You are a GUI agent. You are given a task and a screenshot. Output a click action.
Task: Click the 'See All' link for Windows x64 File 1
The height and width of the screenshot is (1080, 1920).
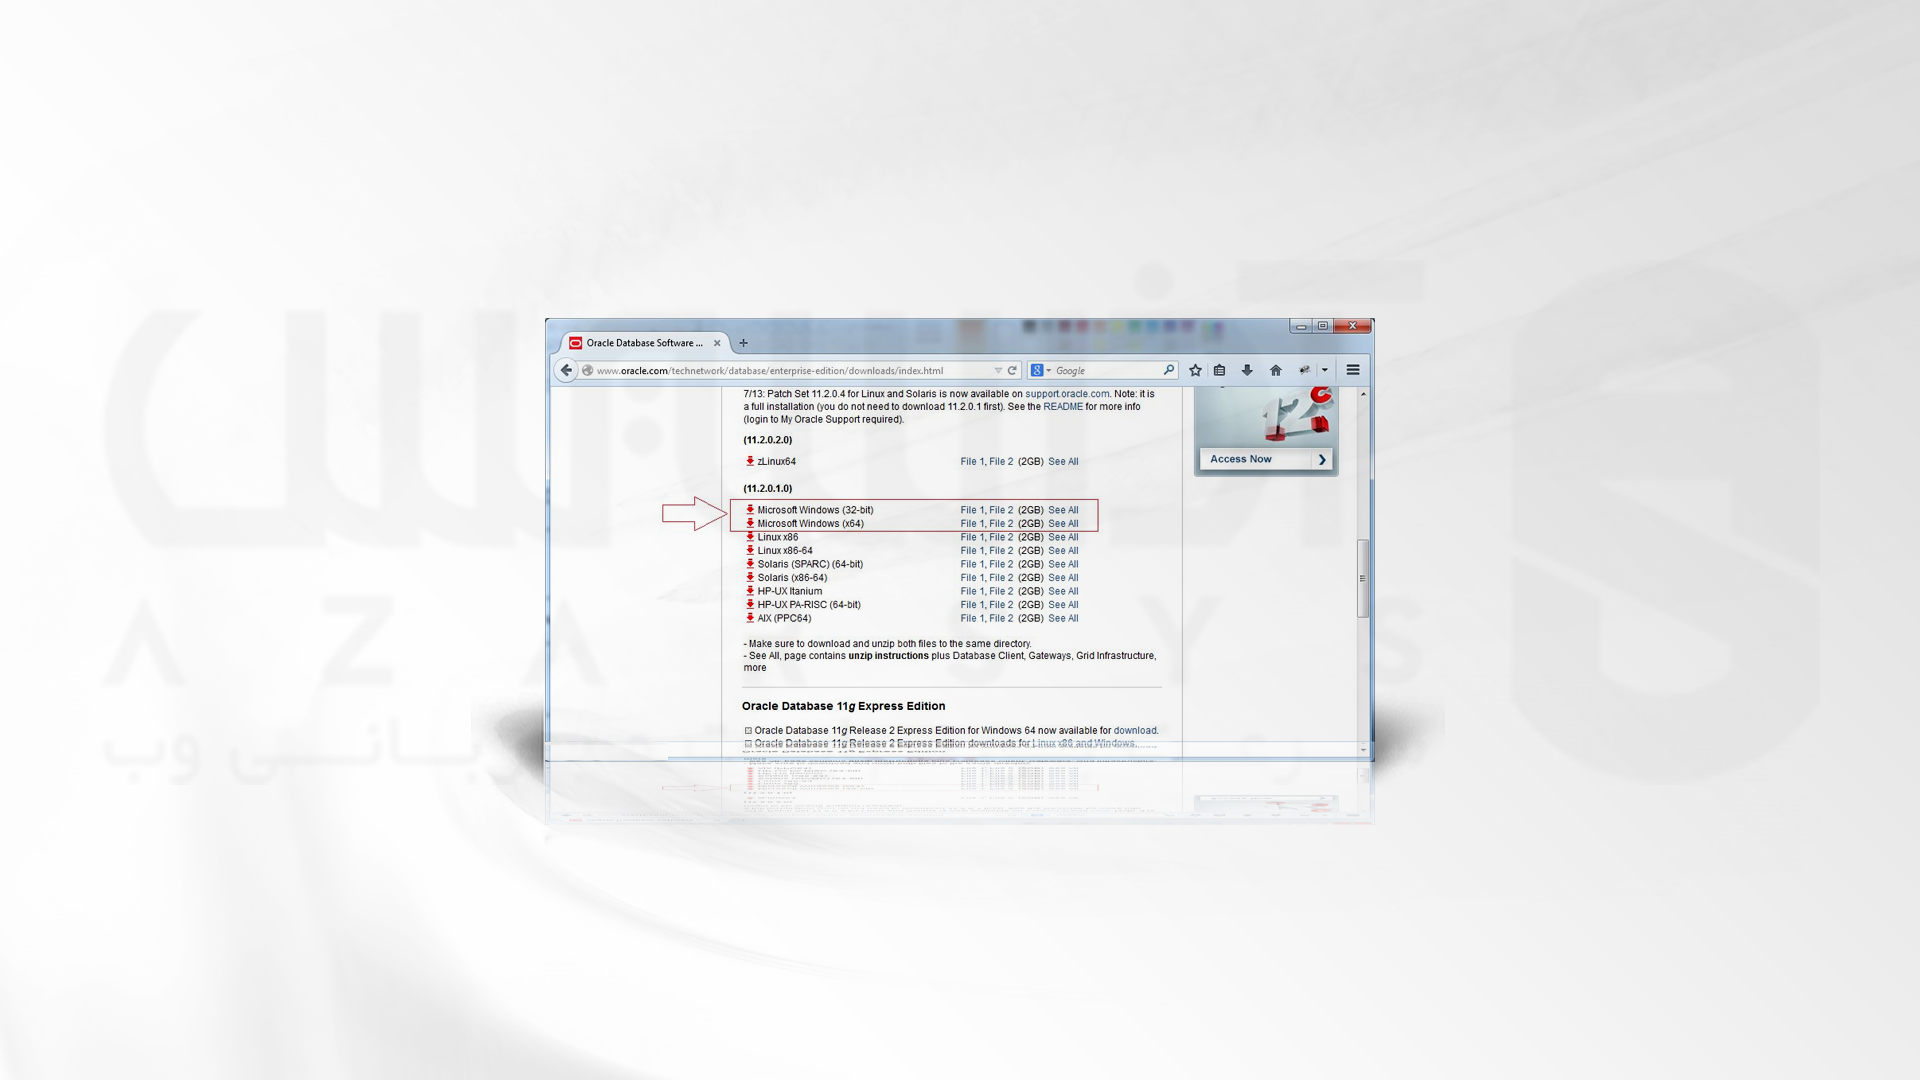[1063, 524]
